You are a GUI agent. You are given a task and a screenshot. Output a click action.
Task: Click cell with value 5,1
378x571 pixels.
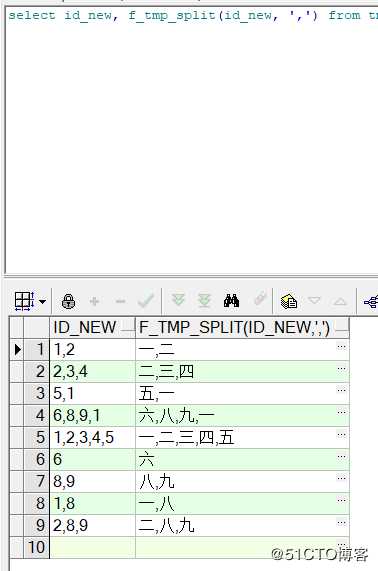[92, 394]
